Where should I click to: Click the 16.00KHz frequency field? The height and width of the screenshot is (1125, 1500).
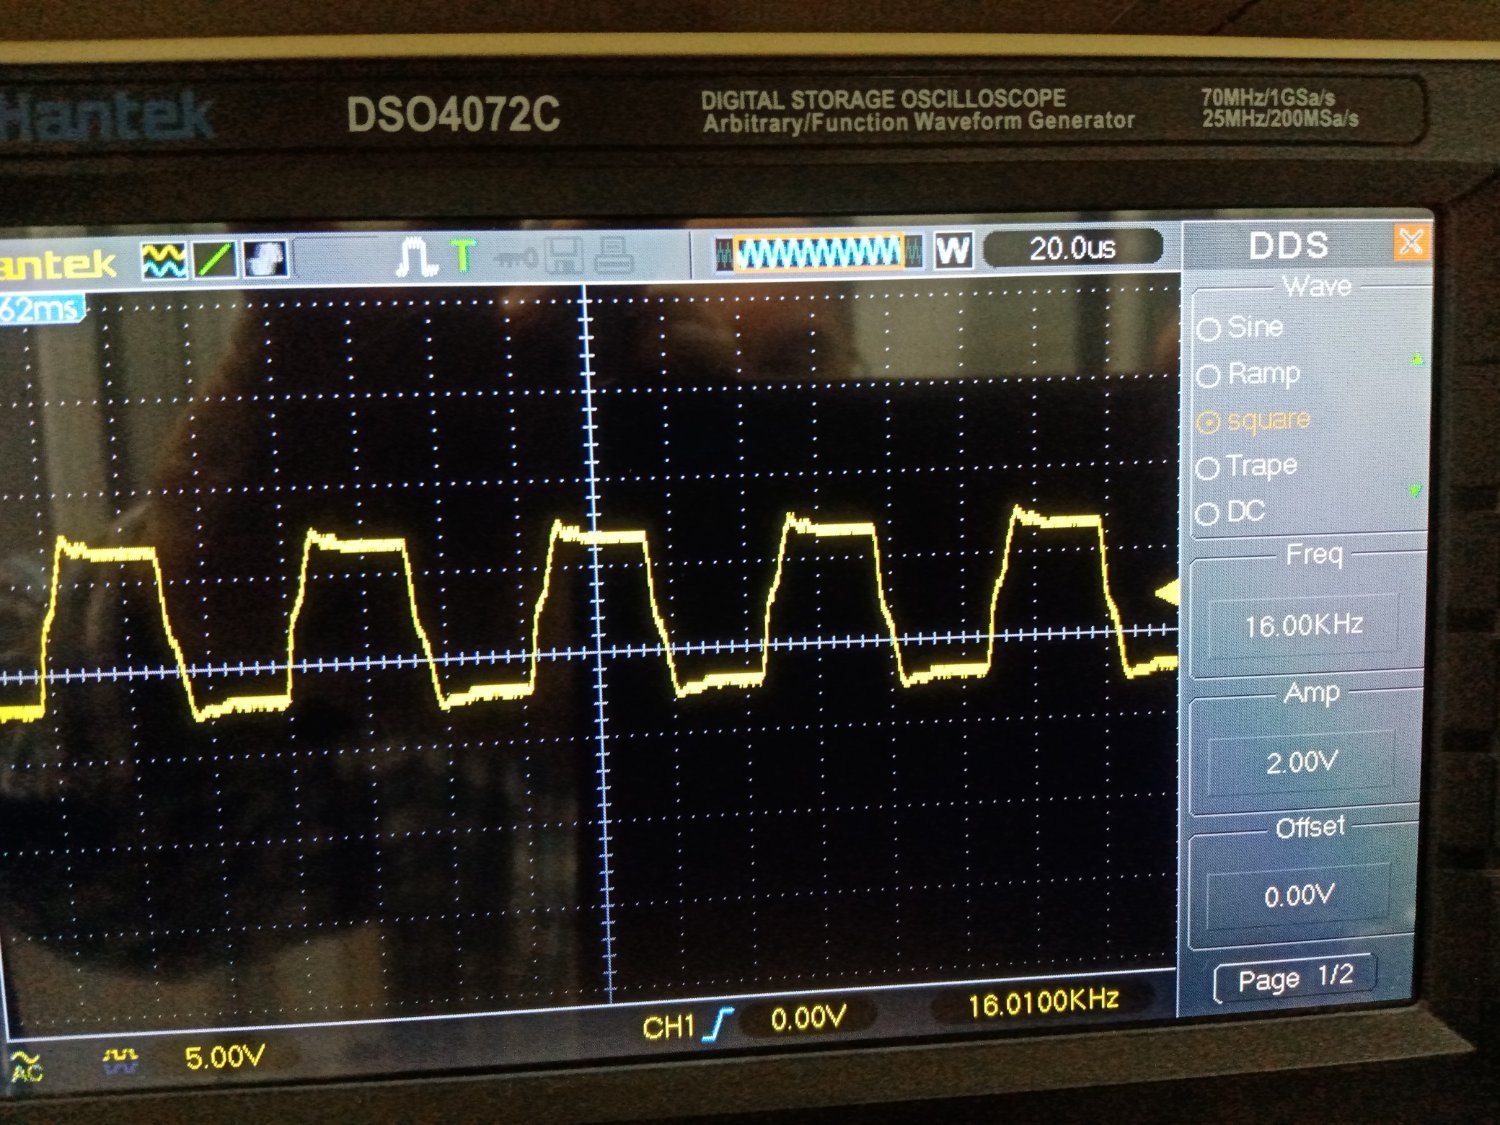(1303, 626)
